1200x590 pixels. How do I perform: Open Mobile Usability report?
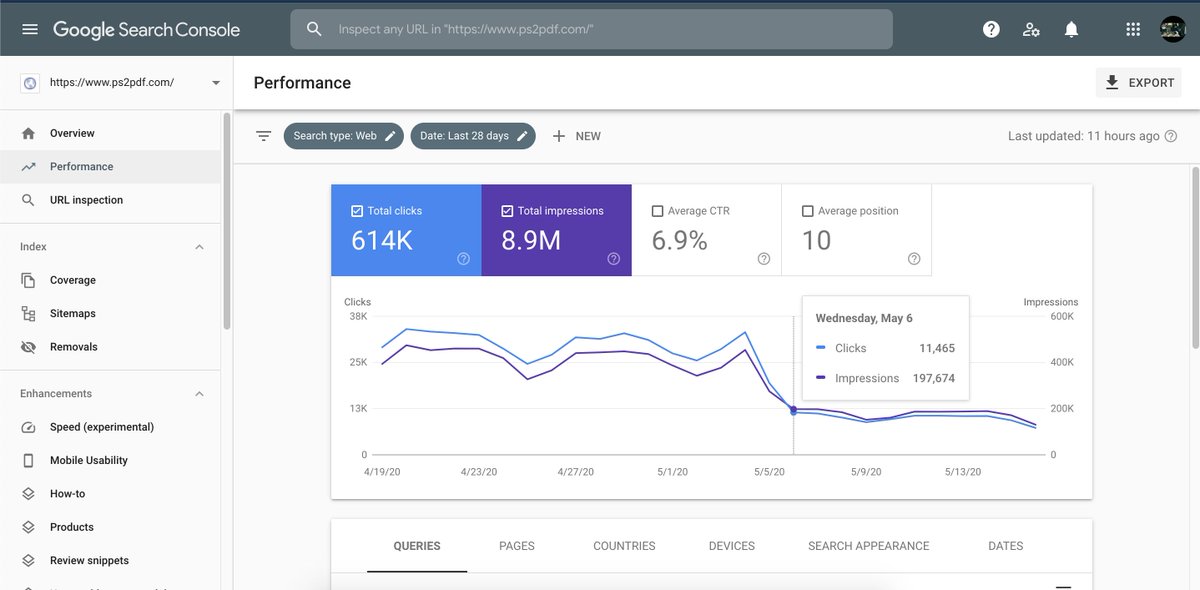(110, 460)
